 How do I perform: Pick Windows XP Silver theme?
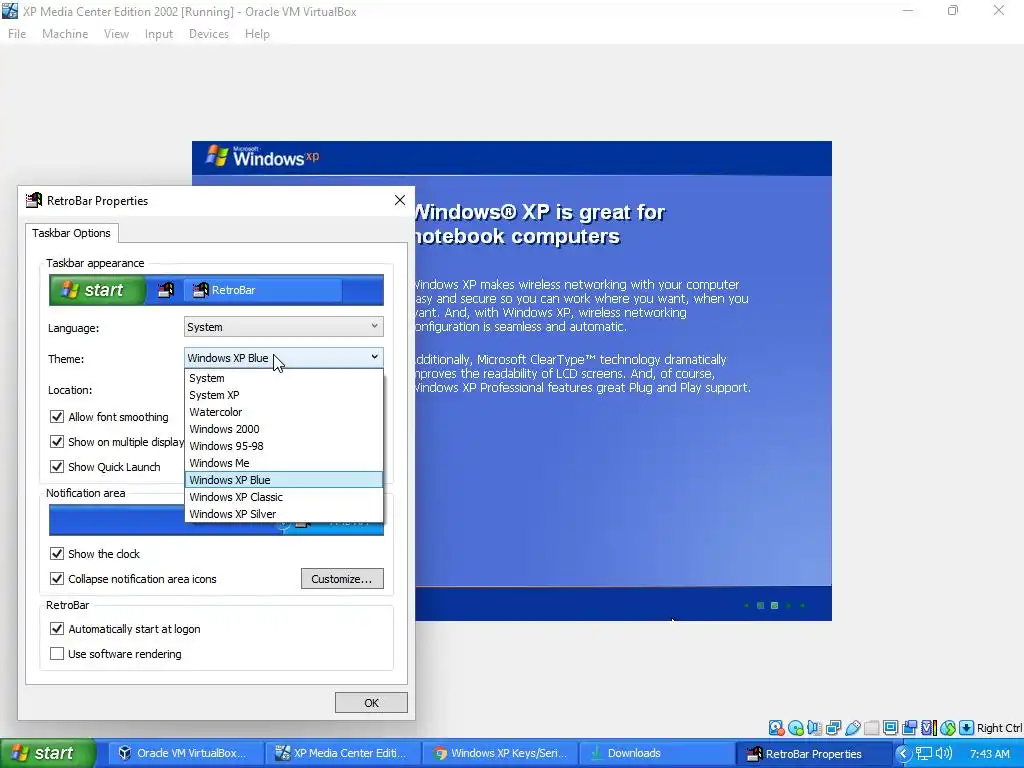pyautogui.click(x=283, y=514)
